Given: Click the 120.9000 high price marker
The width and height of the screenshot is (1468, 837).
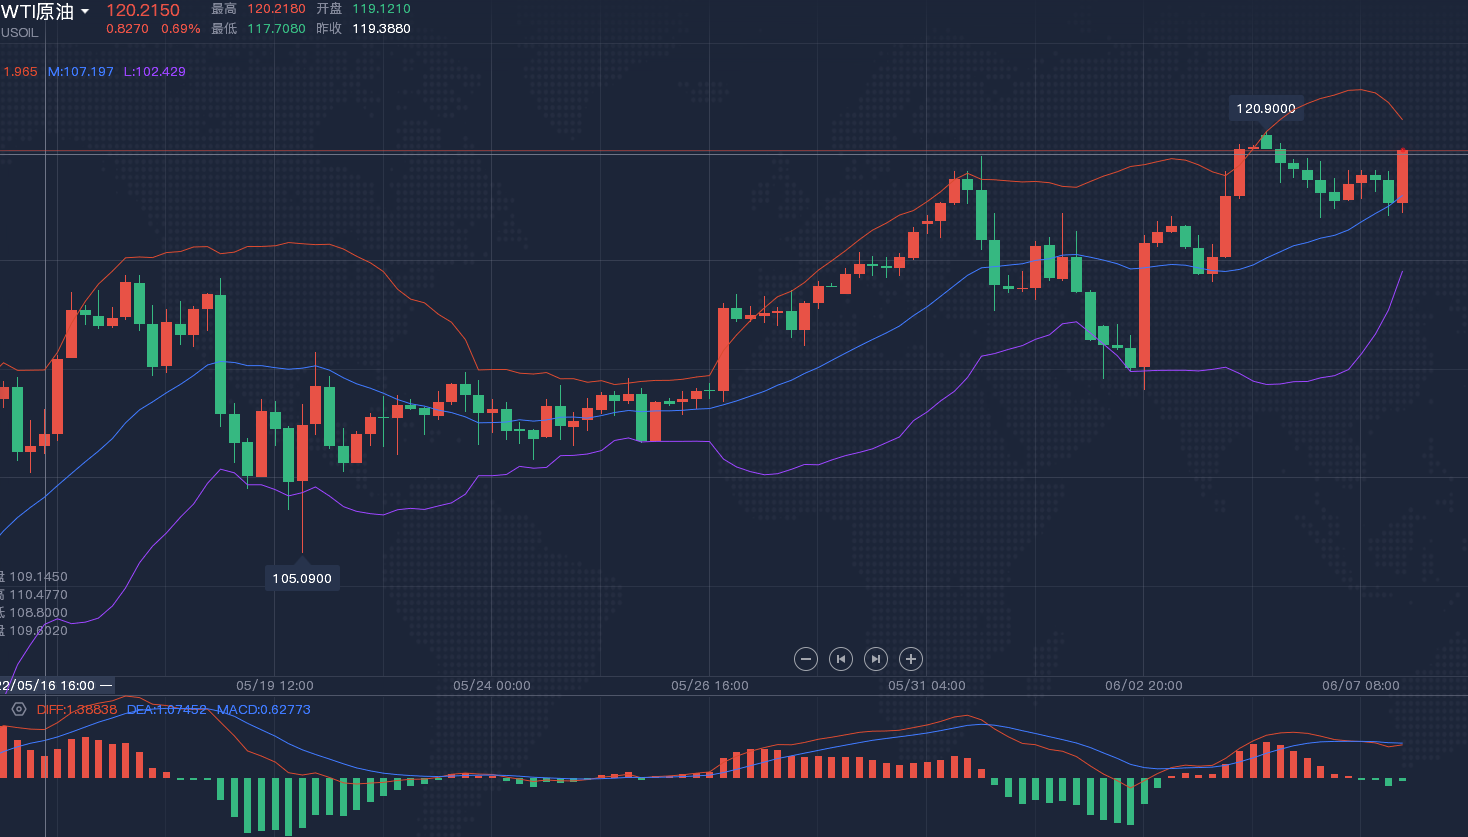Looking at the screenshot, I should pos(1266,109).
